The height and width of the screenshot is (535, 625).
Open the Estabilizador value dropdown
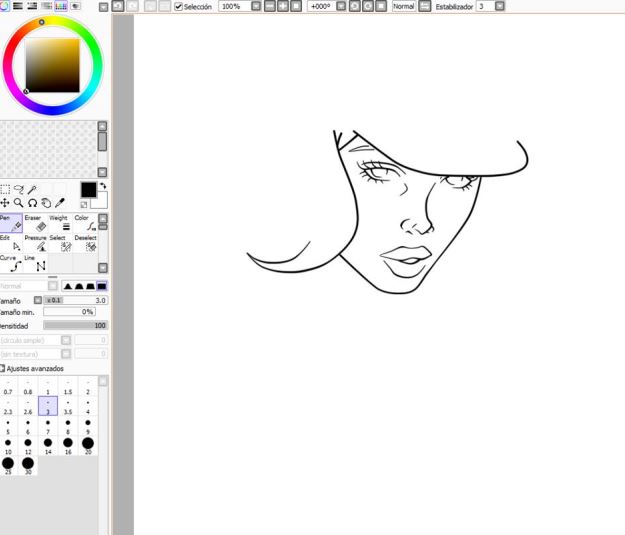[499, 6]
